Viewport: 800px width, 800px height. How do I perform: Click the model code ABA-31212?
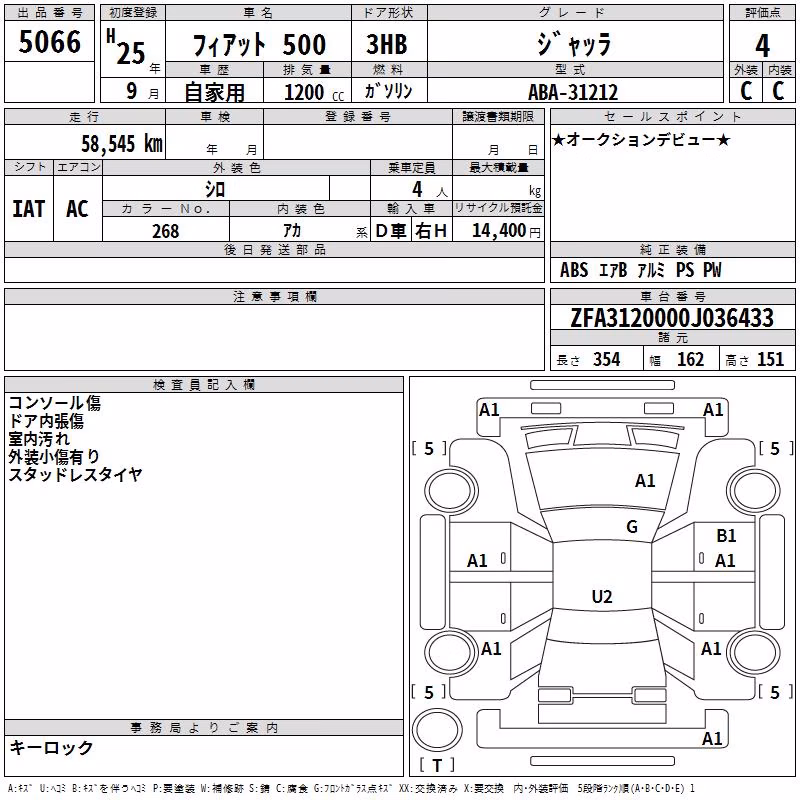[573, 92]
